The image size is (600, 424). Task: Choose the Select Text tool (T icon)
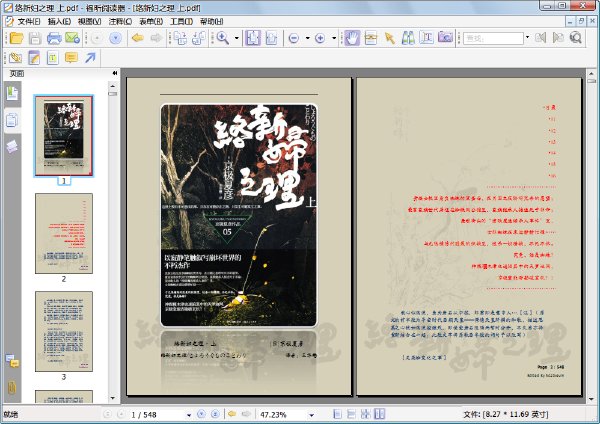pyautogui.click(x=426, y=38)
